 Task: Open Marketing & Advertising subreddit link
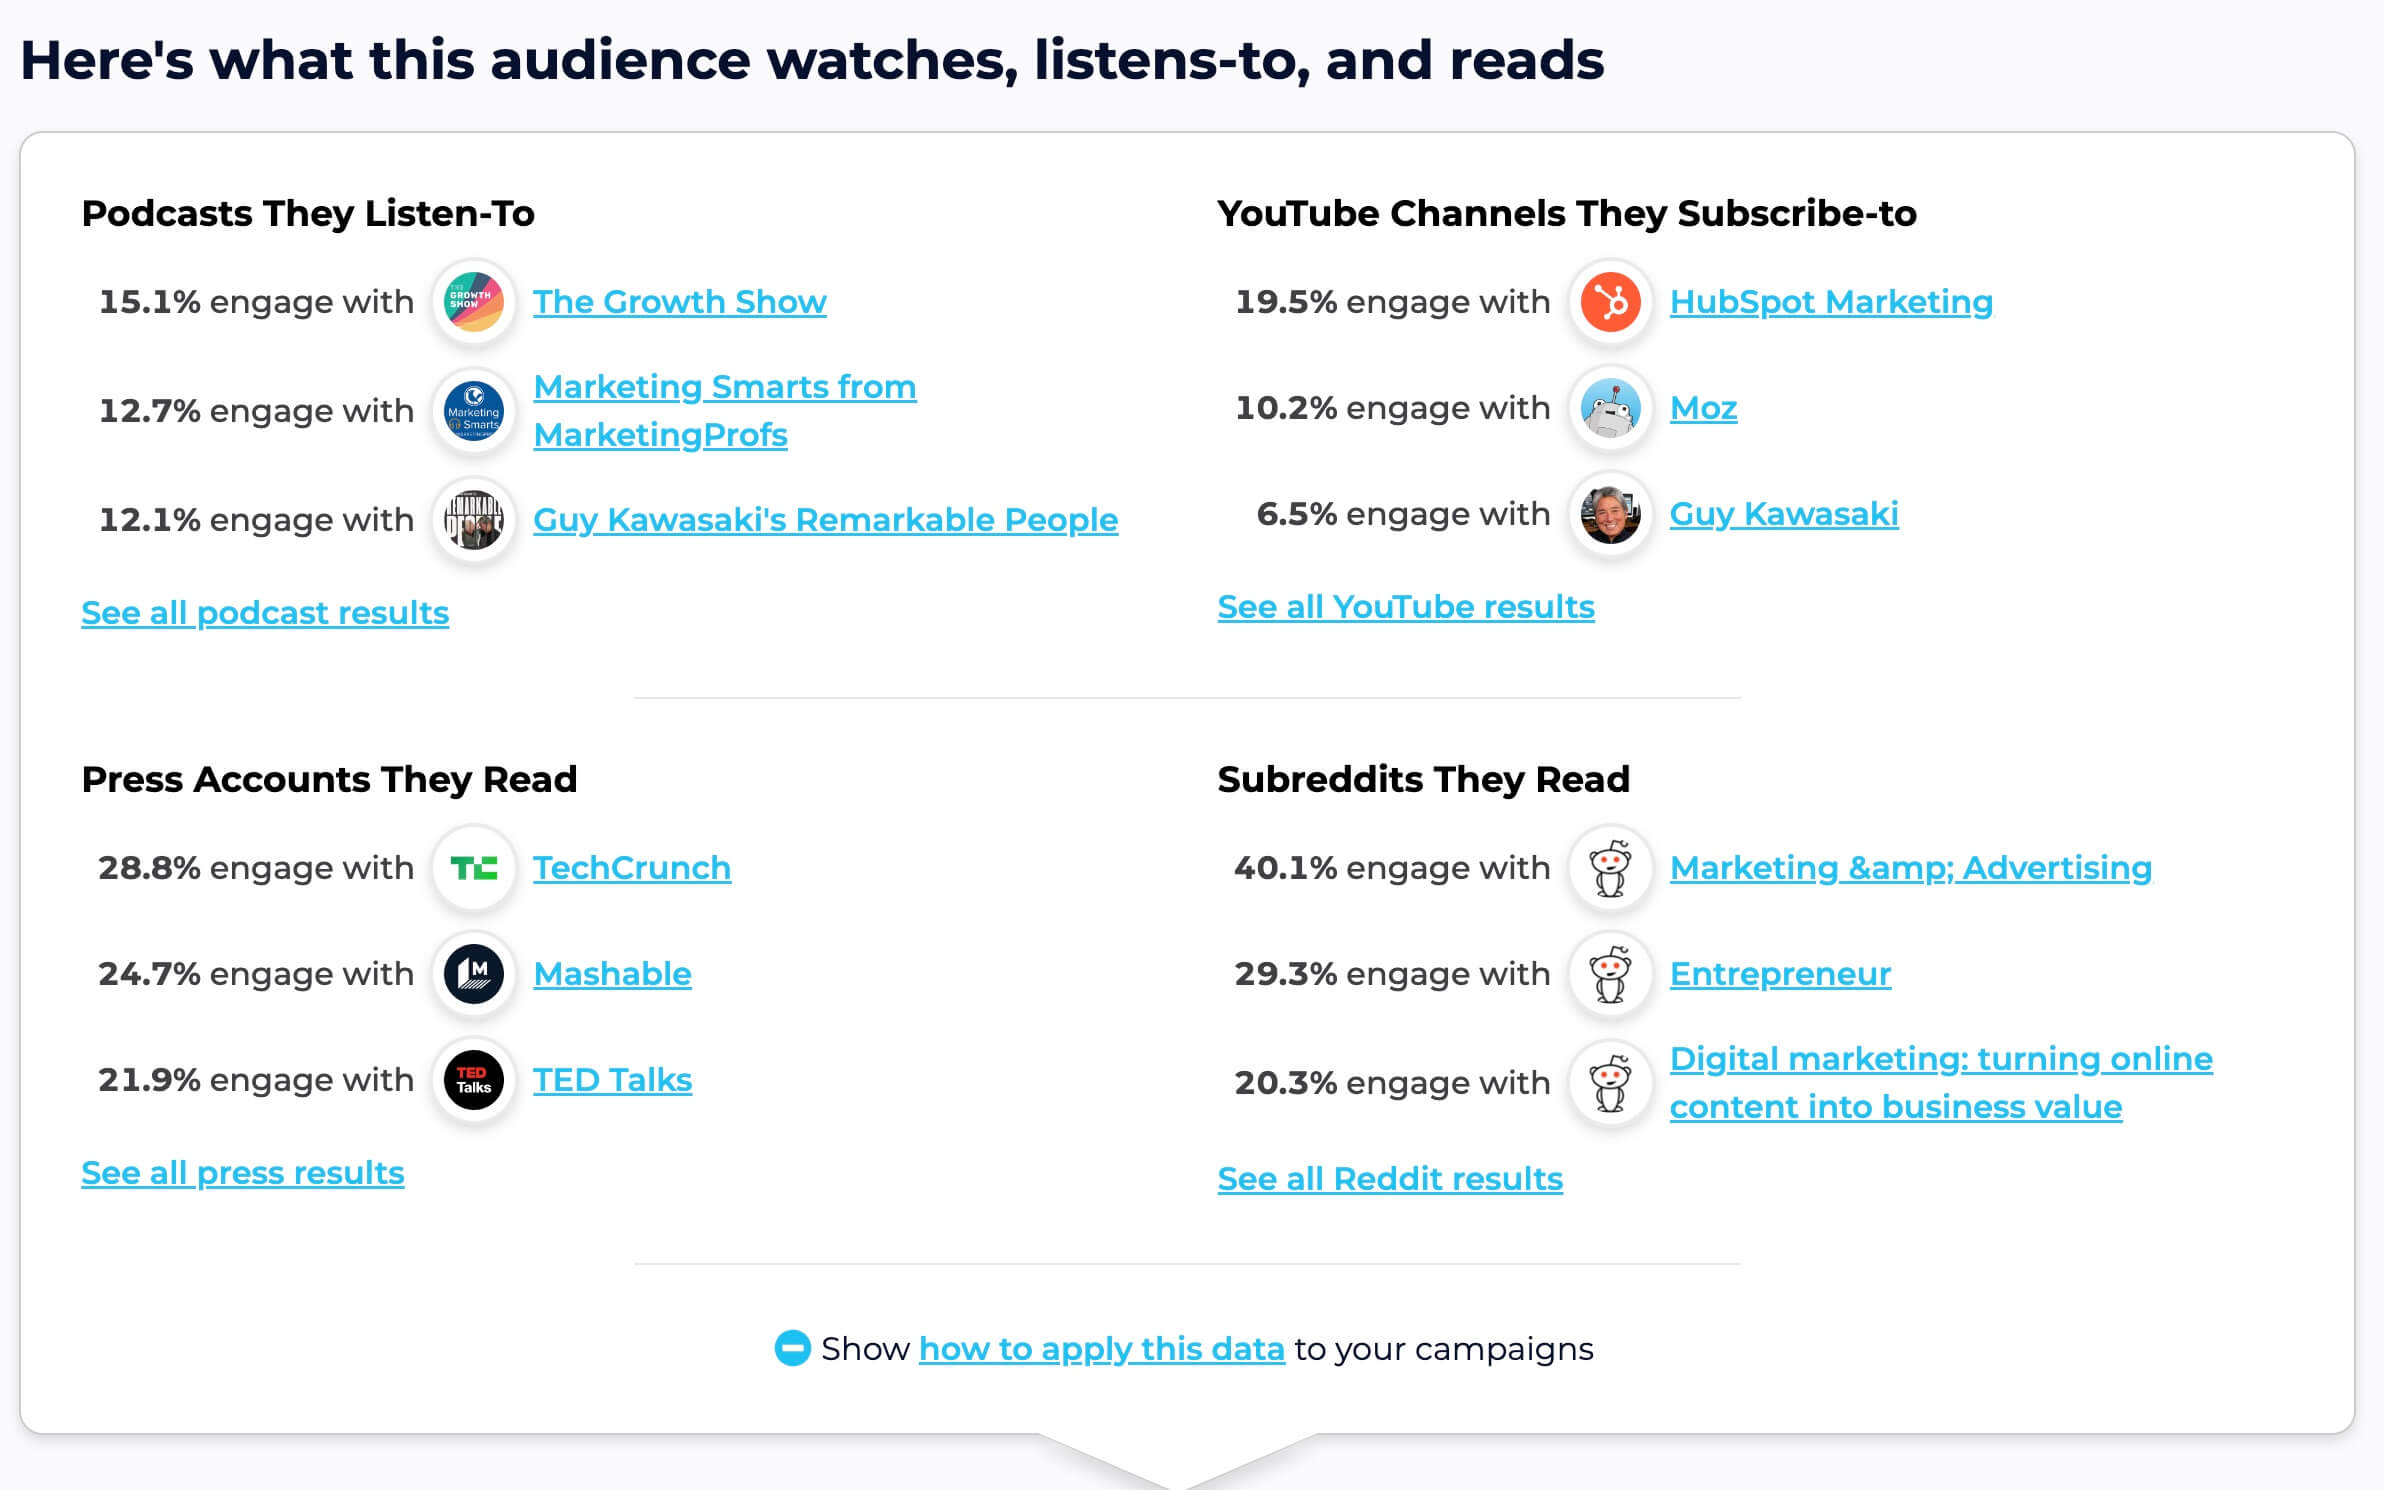[x=1911, y=868]
